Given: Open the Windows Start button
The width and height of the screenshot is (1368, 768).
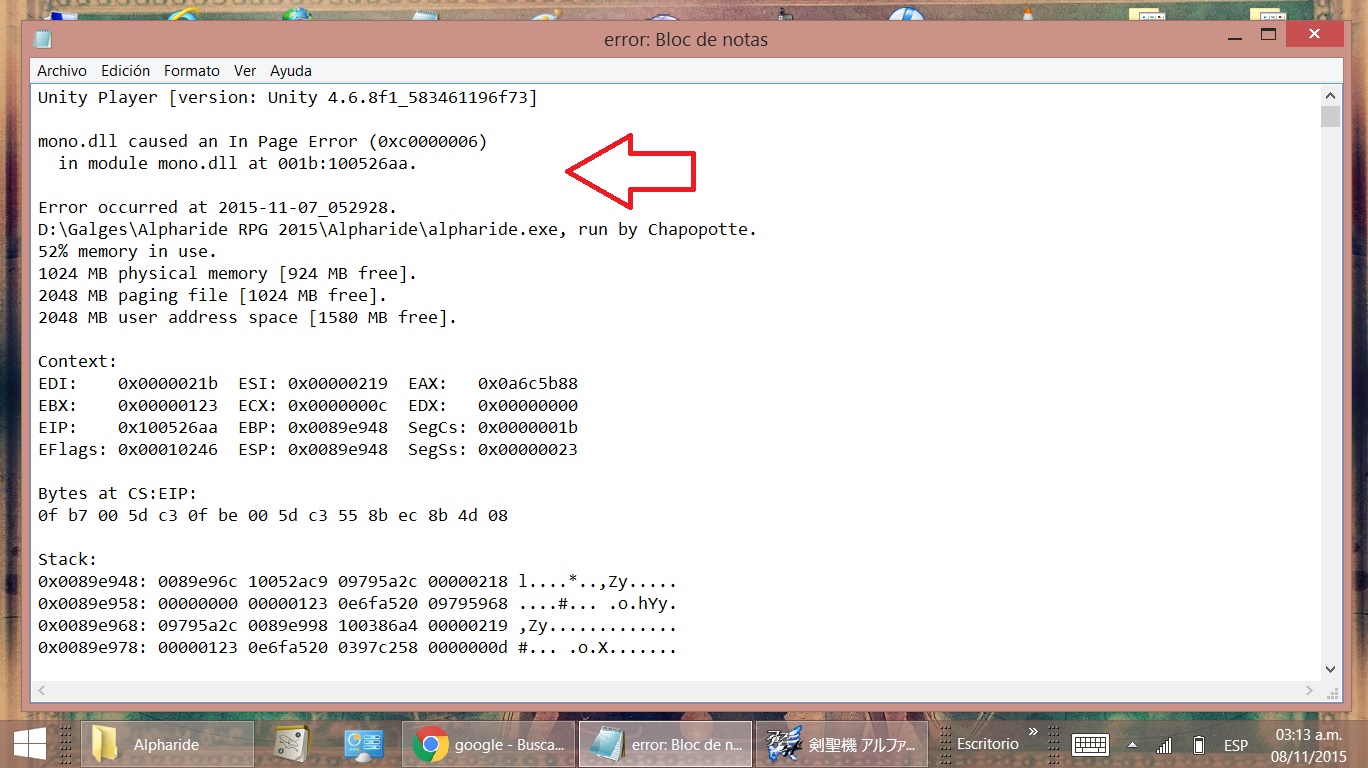Looking at the screenshot, I should click(29, 745).
